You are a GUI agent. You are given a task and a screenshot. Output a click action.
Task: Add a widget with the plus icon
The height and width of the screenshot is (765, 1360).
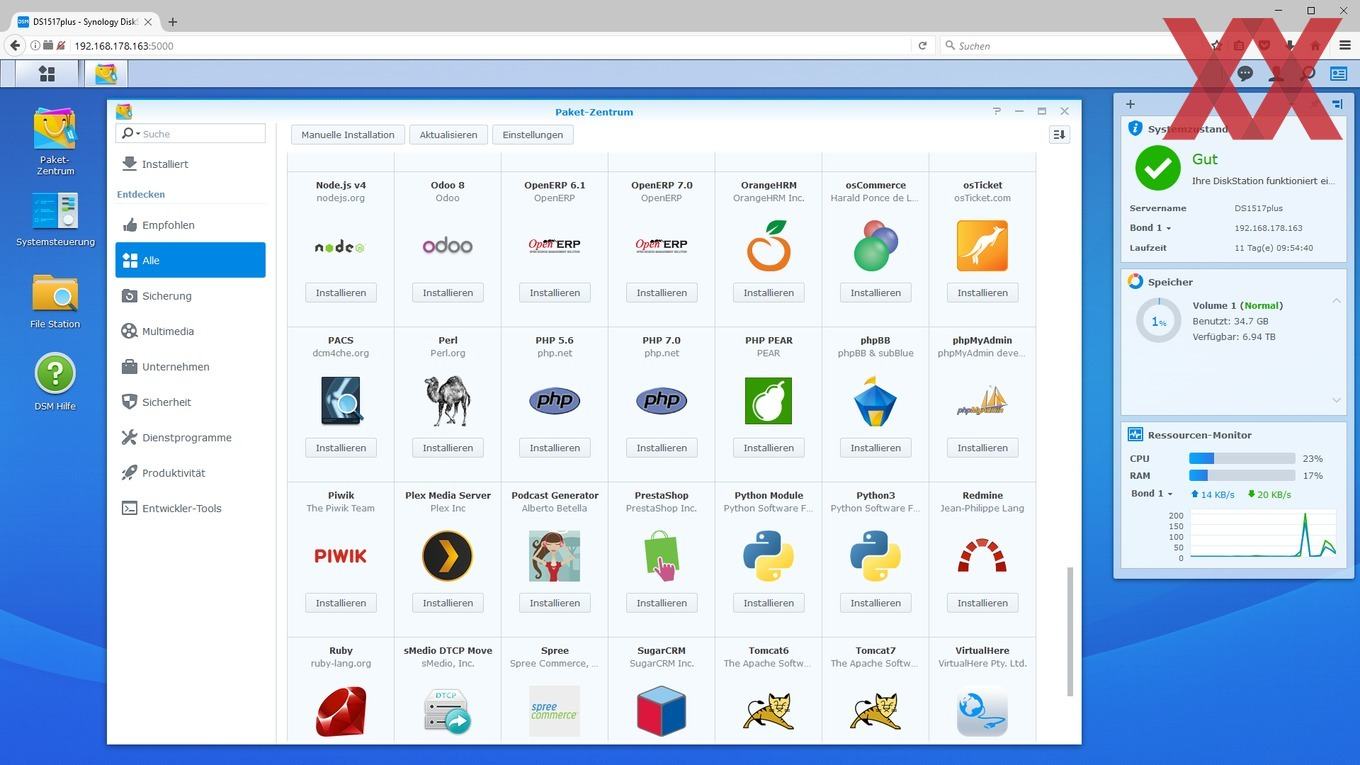(1130, 104)
